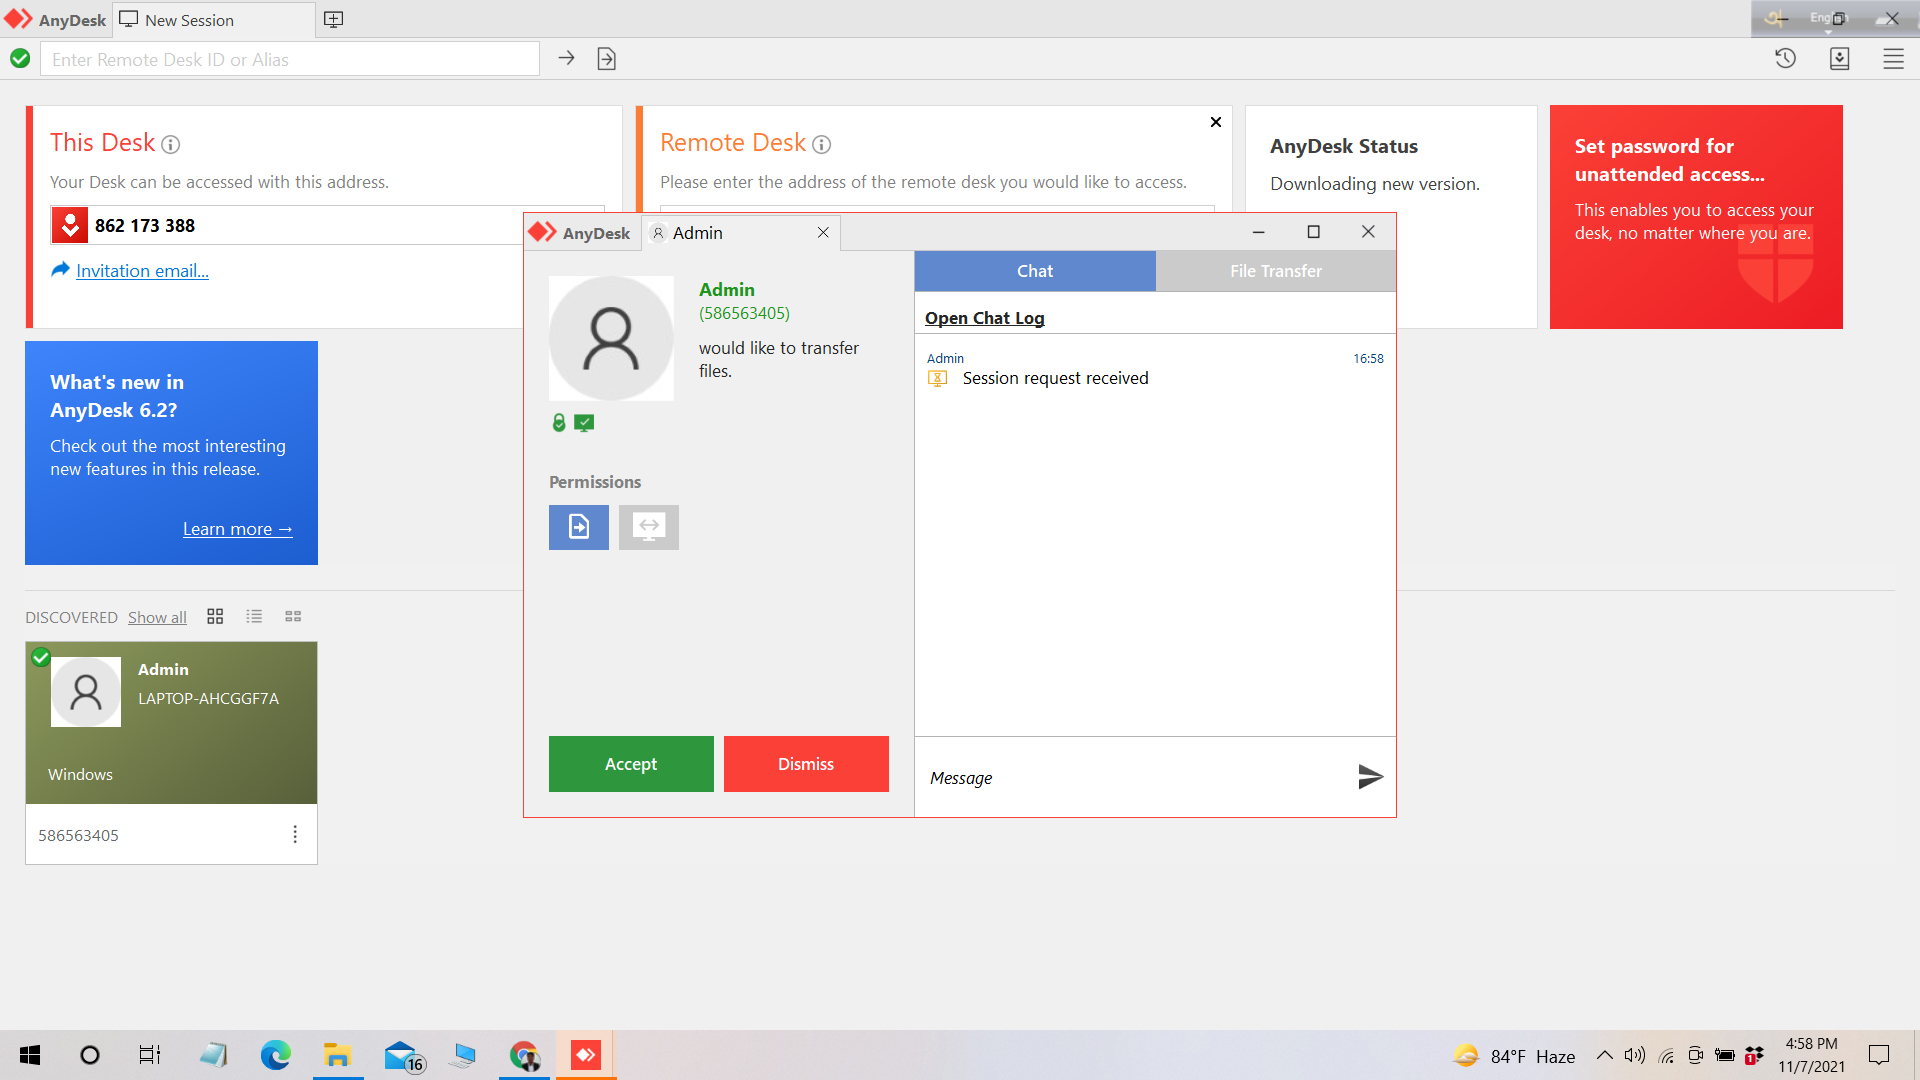This screenshot has width=1920, height=1080.
Task: Click the Remote Desk info icon
Action: tap(821, 145)
